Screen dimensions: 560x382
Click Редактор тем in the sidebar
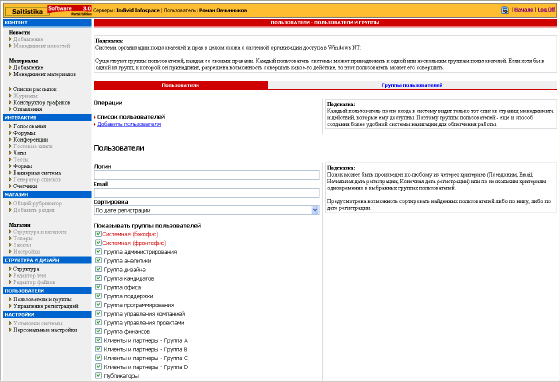click(x=30, y=276)
